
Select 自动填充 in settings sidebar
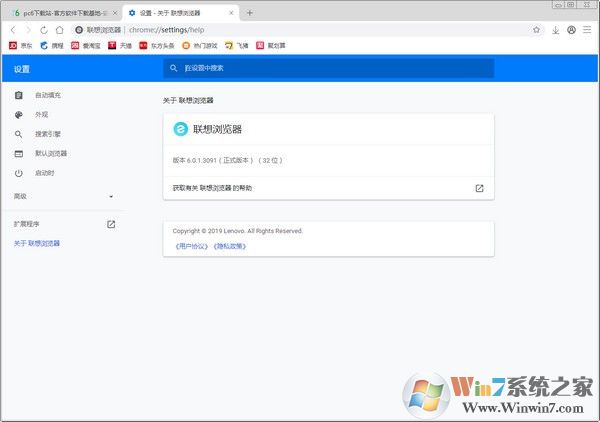click(x=47, y=95)
